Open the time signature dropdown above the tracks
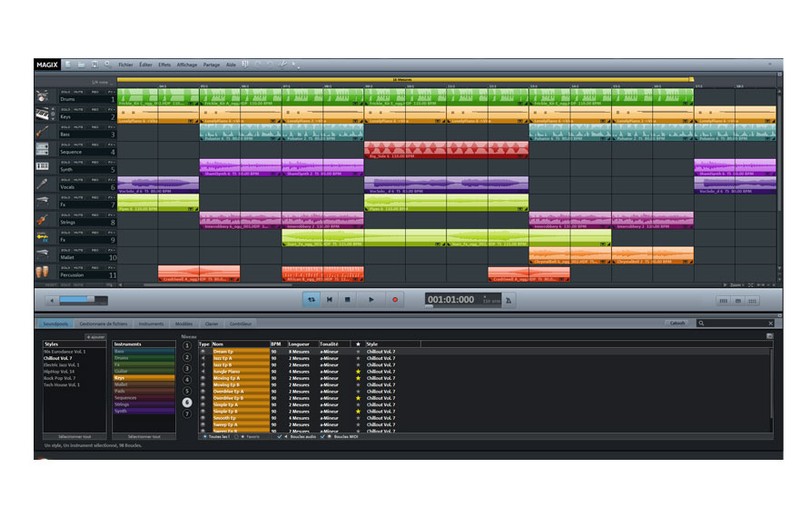The width and height of the screenshot is (799, 527). (101, 82)
